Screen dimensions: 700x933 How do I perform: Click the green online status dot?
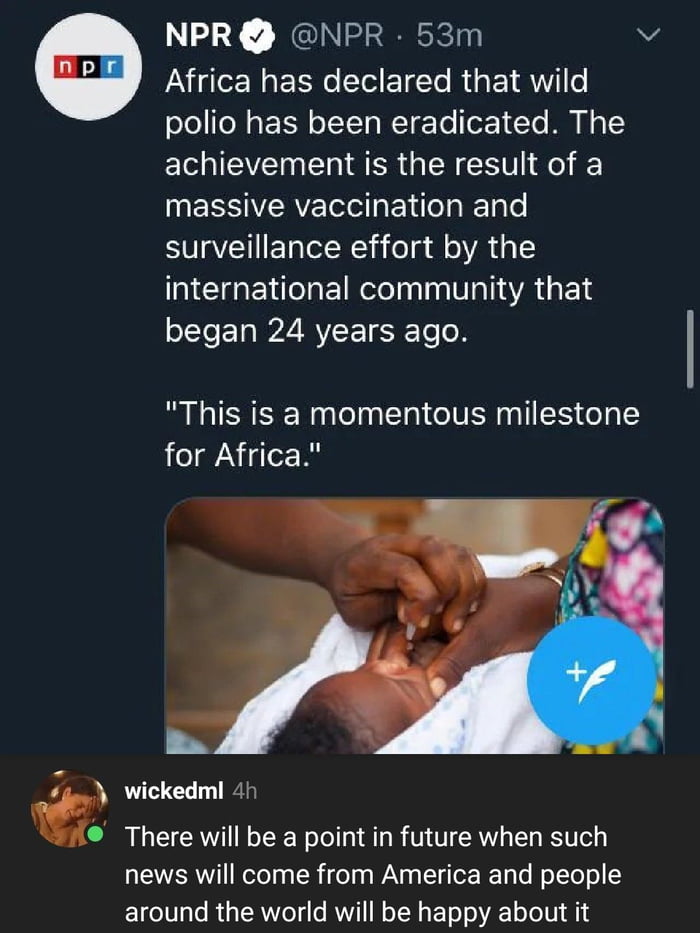coord(94,835)
